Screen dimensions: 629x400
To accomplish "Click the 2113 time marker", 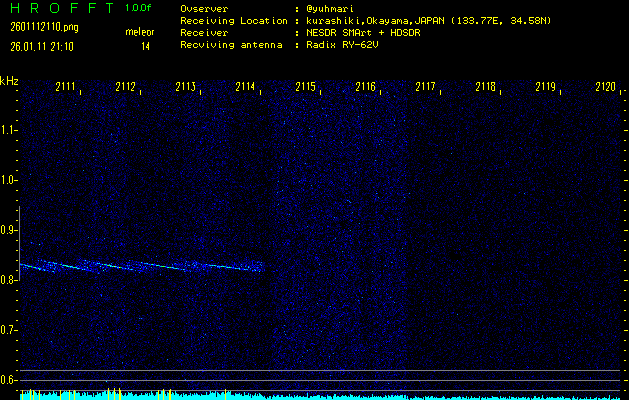I will (x=186, y=86).
